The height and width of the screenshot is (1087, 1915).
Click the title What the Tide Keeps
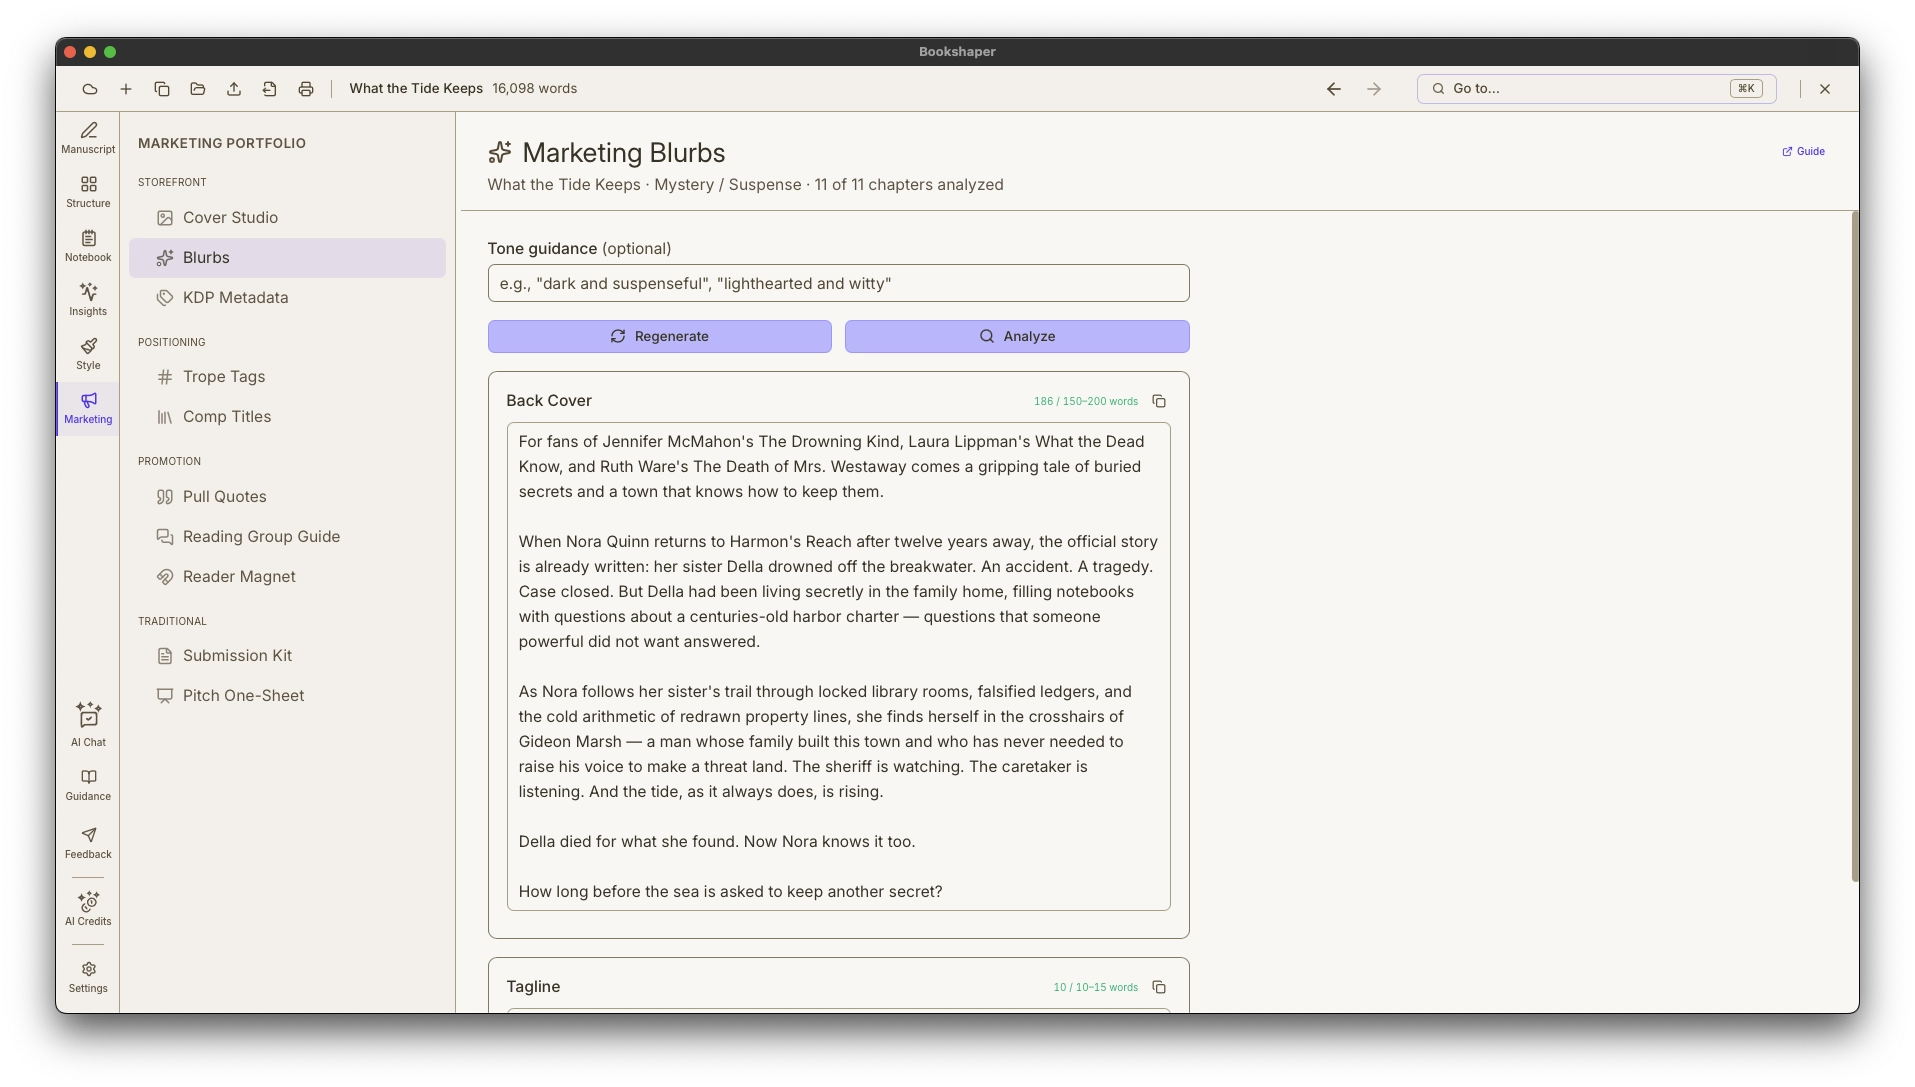(x=416, y=89)
